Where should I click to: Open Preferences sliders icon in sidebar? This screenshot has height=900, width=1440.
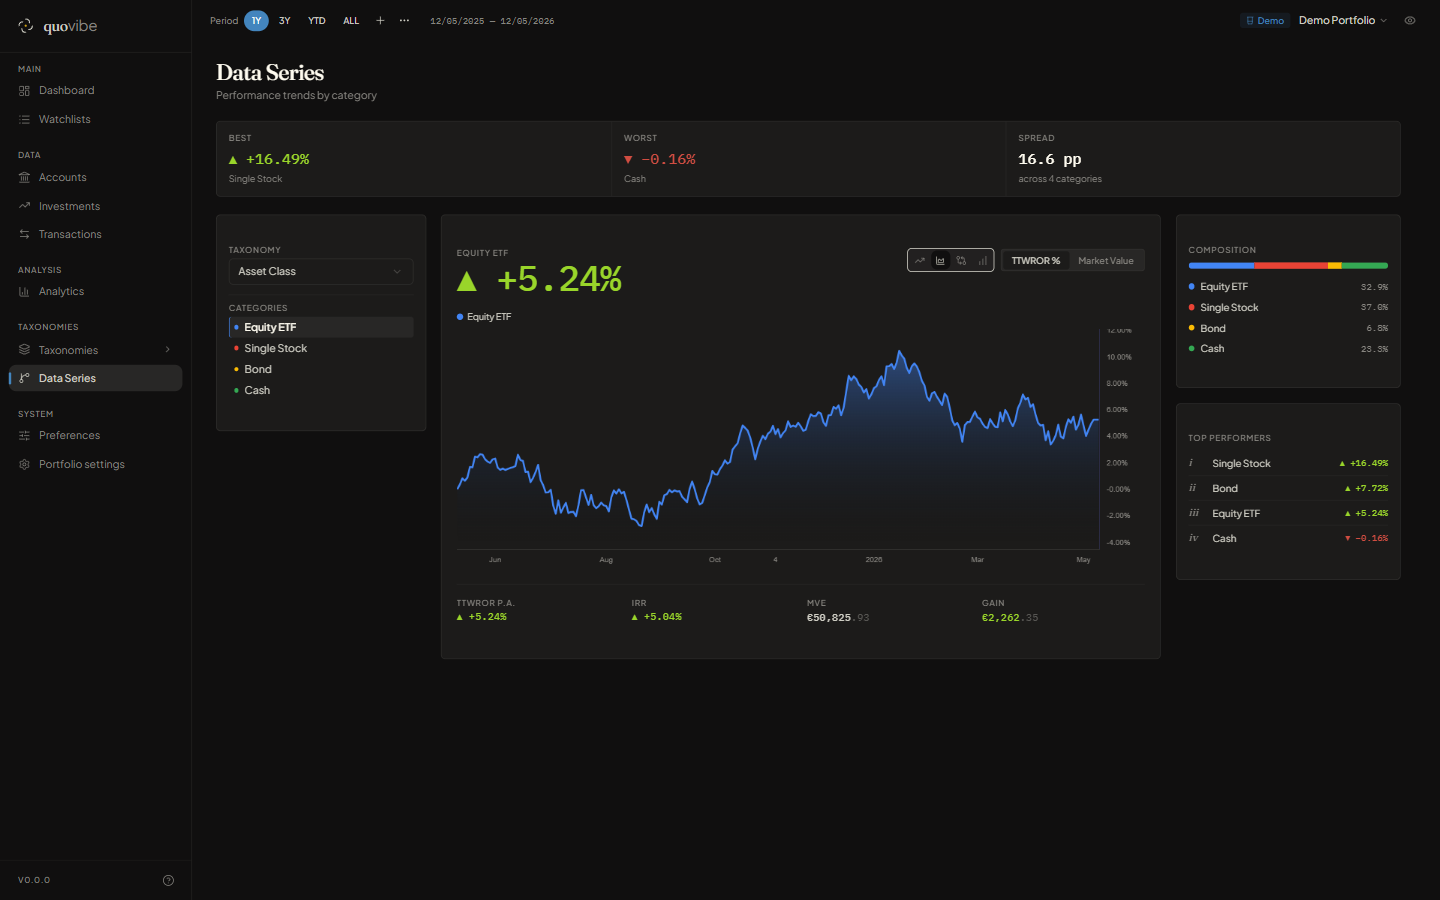point(24,436)
